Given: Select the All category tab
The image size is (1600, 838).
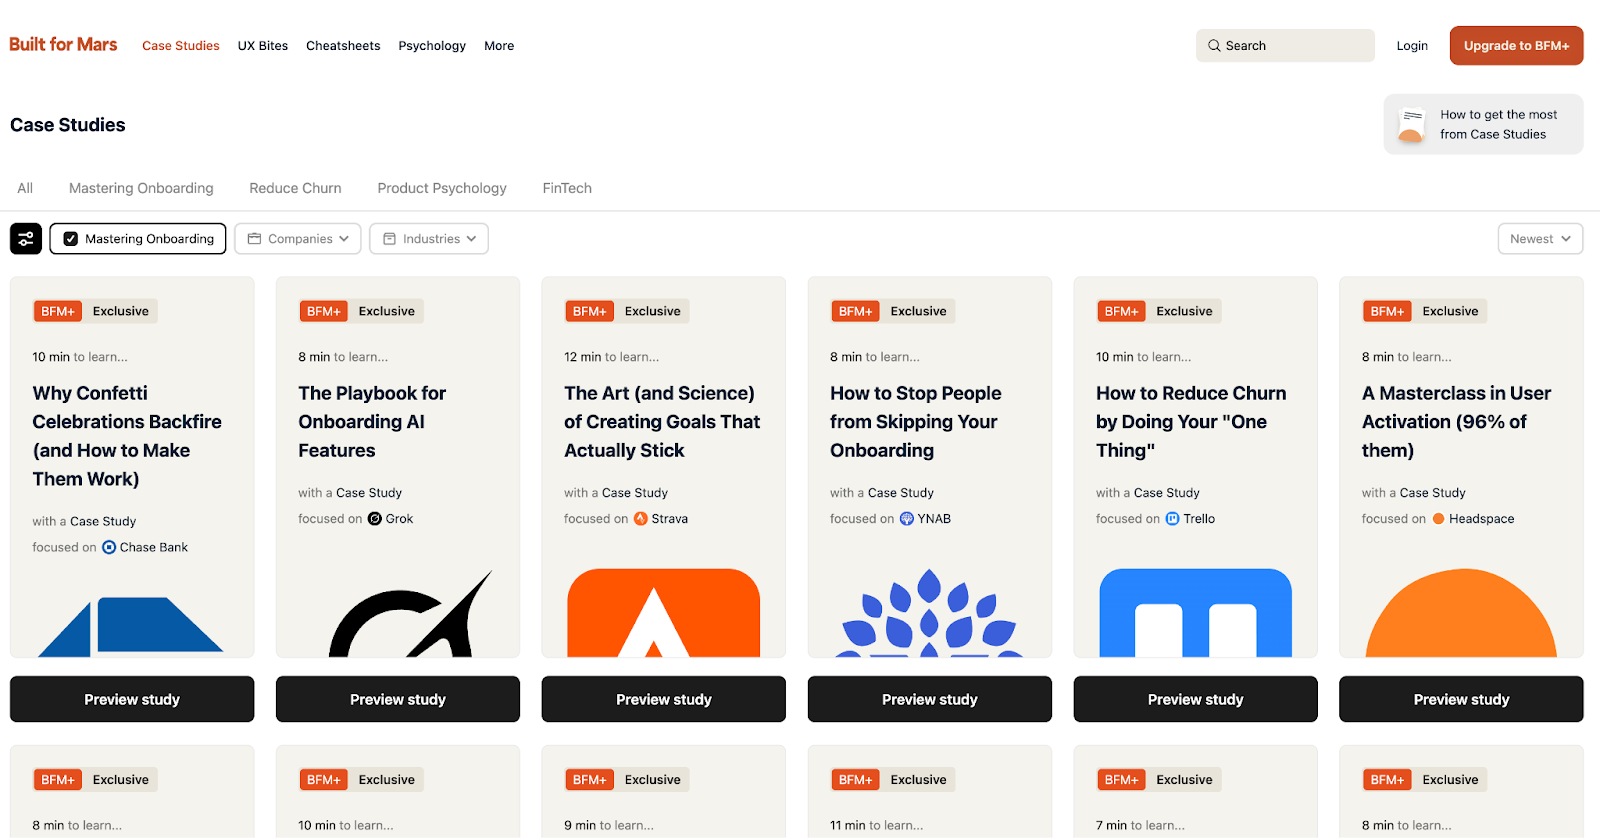Looking at the screenshot, I should [x=25, y=188].
